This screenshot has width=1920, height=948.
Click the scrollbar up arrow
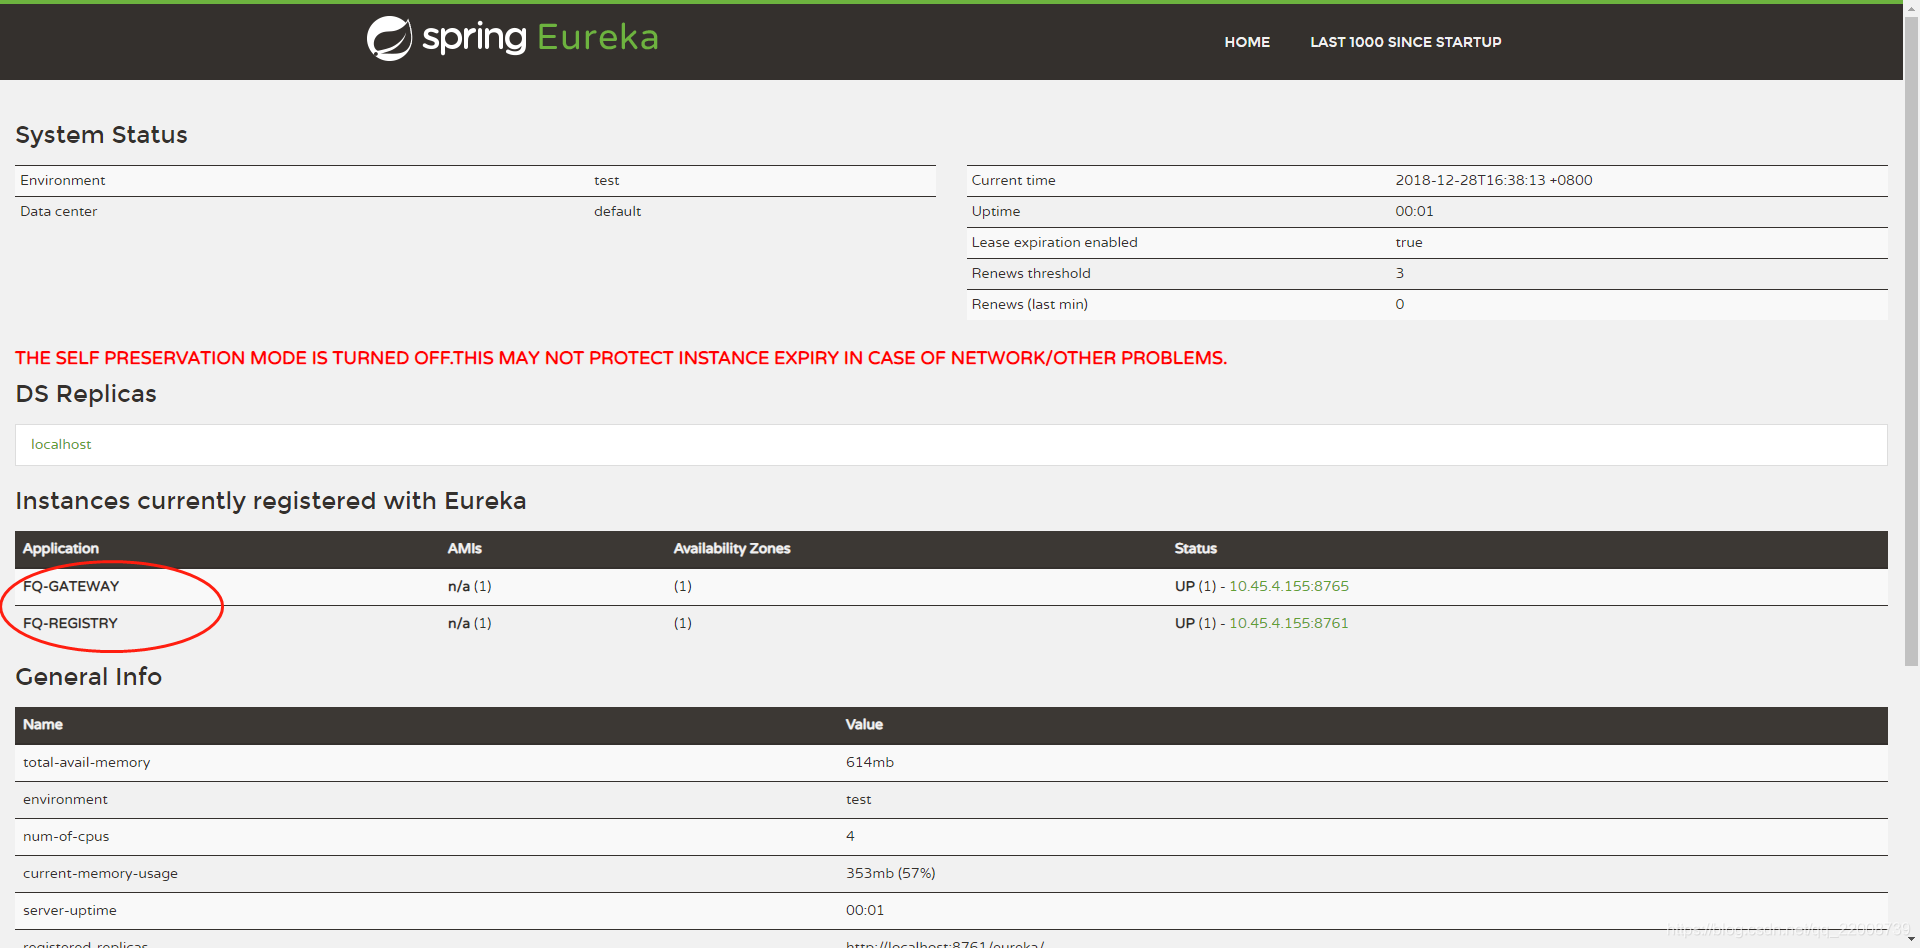click(x=1911, y=8)
